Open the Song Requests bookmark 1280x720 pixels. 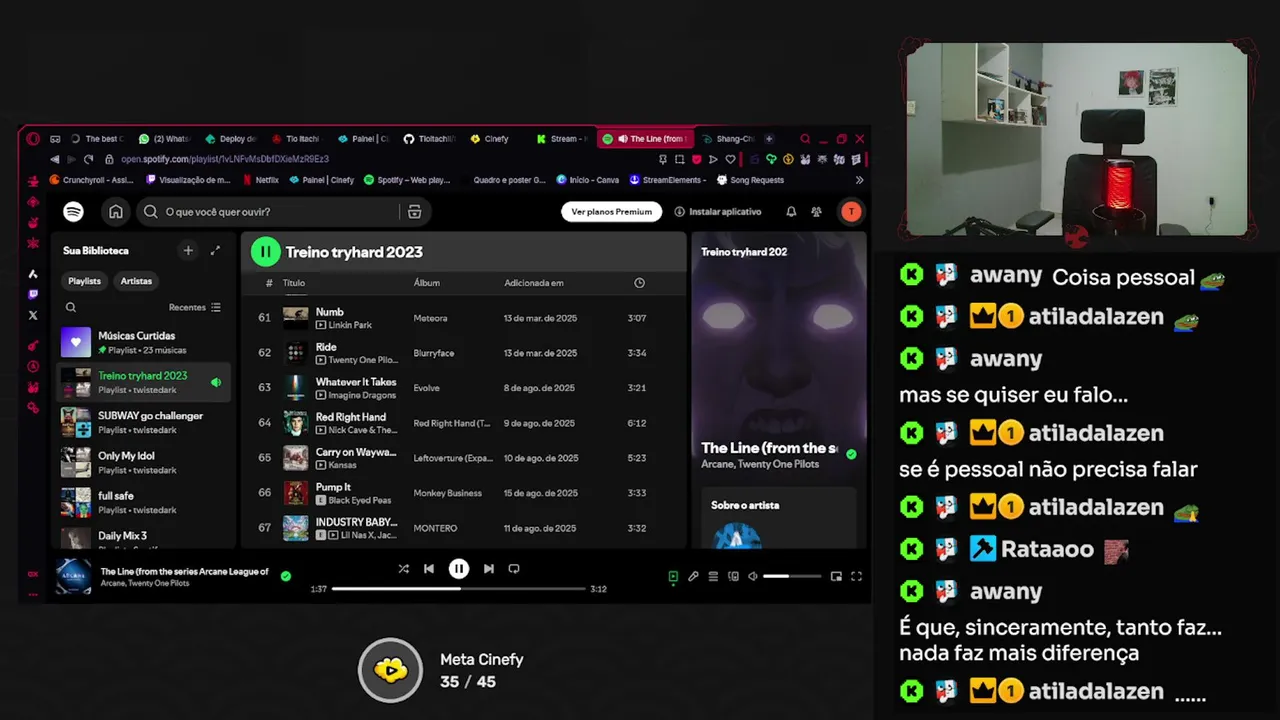750,180
